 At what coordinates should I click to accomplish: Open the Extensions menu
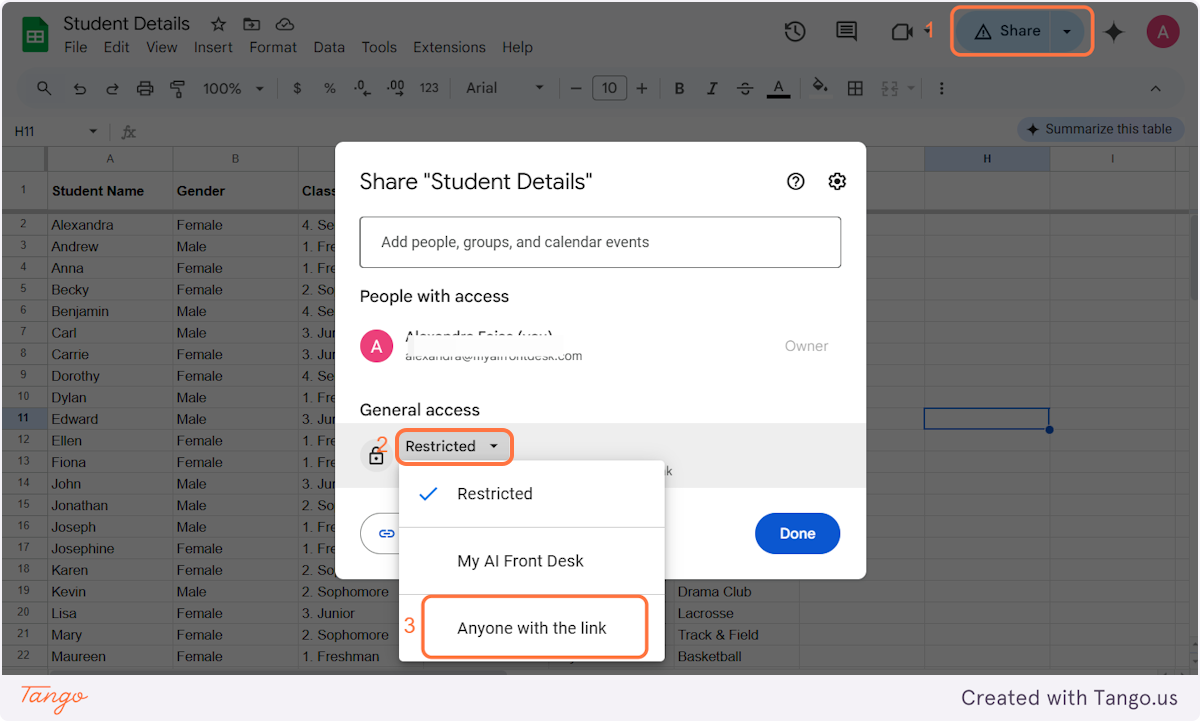pos(451,47)
